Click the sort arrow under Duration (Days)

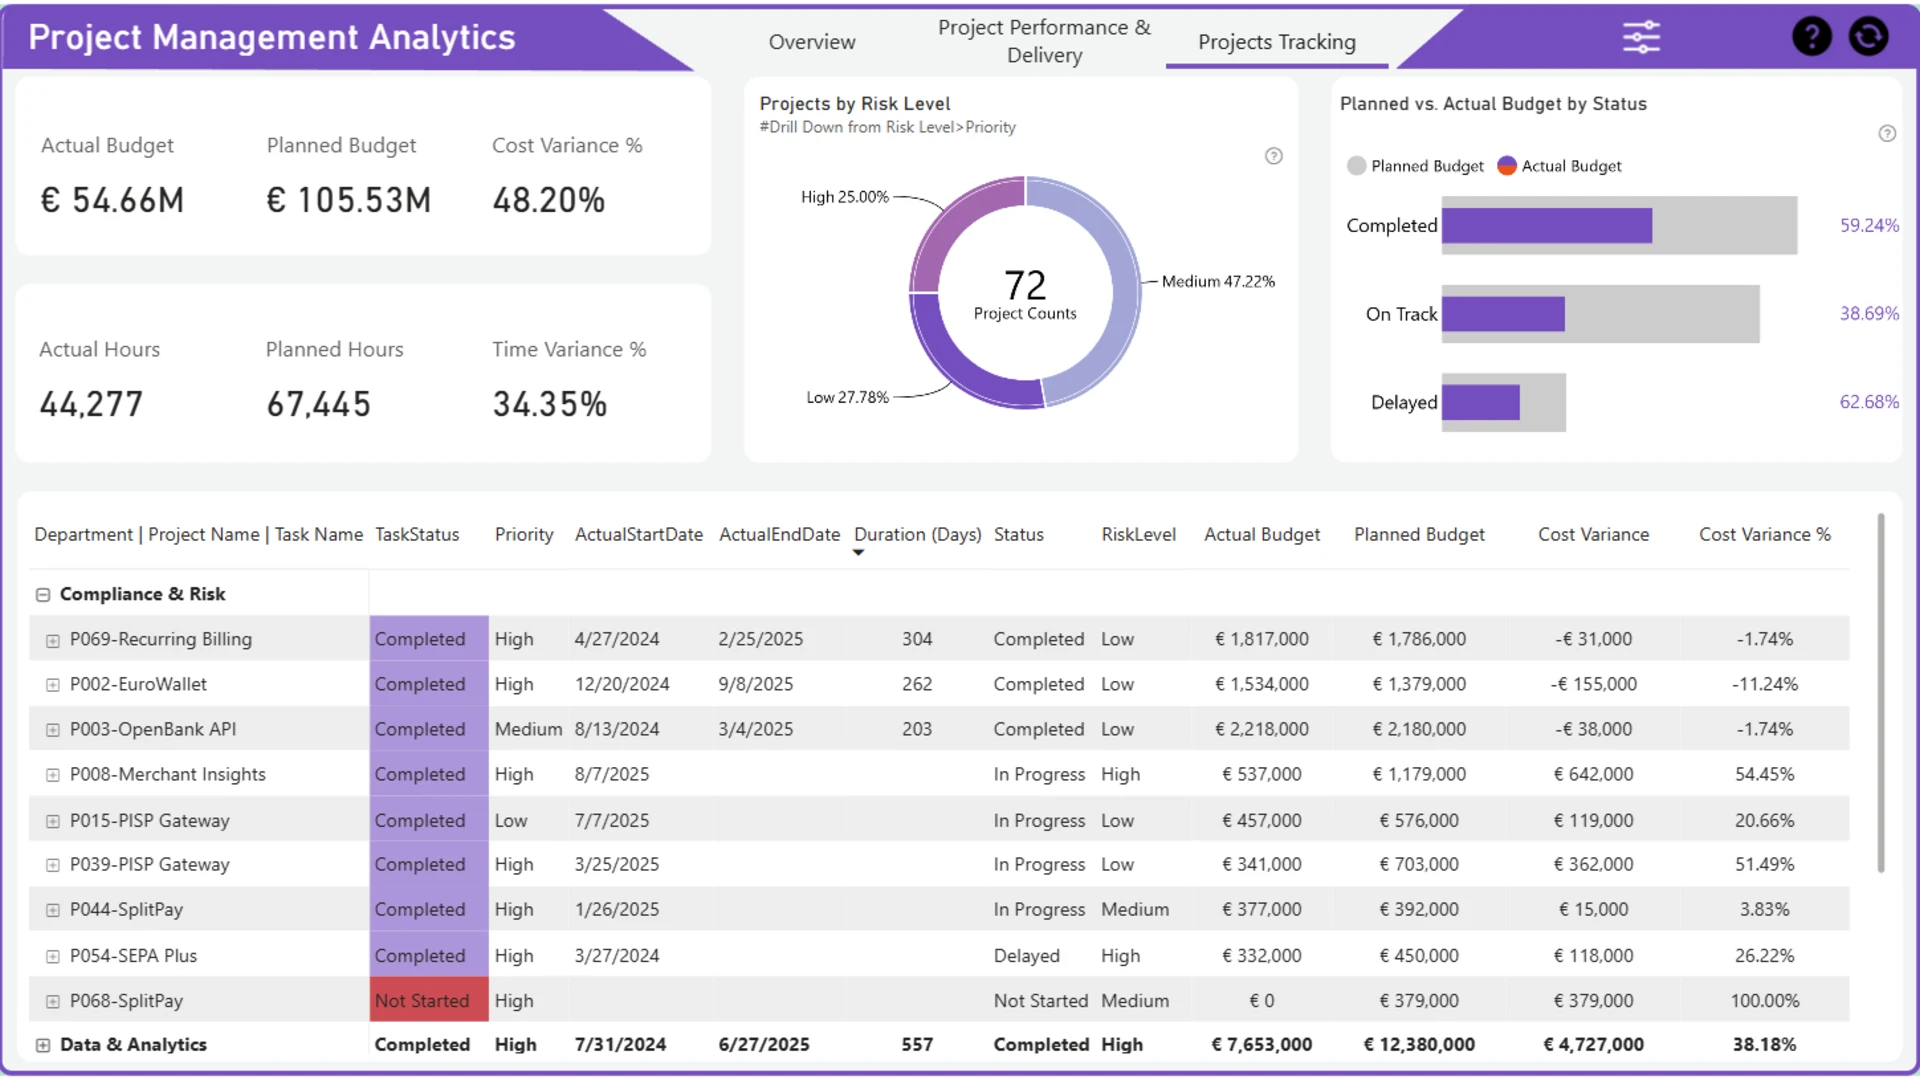858,553
